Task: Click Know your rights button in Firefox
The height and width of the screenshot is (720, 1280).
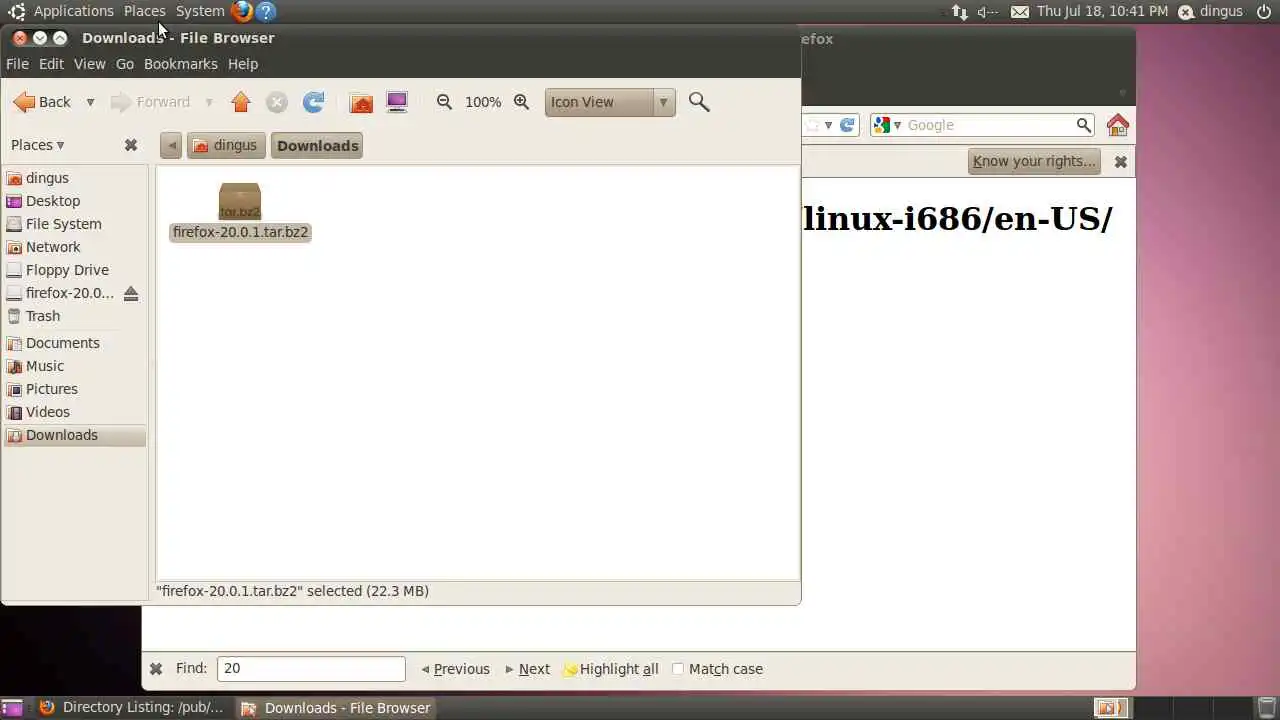Action: pyautogui.click(x=1034, y=161)
